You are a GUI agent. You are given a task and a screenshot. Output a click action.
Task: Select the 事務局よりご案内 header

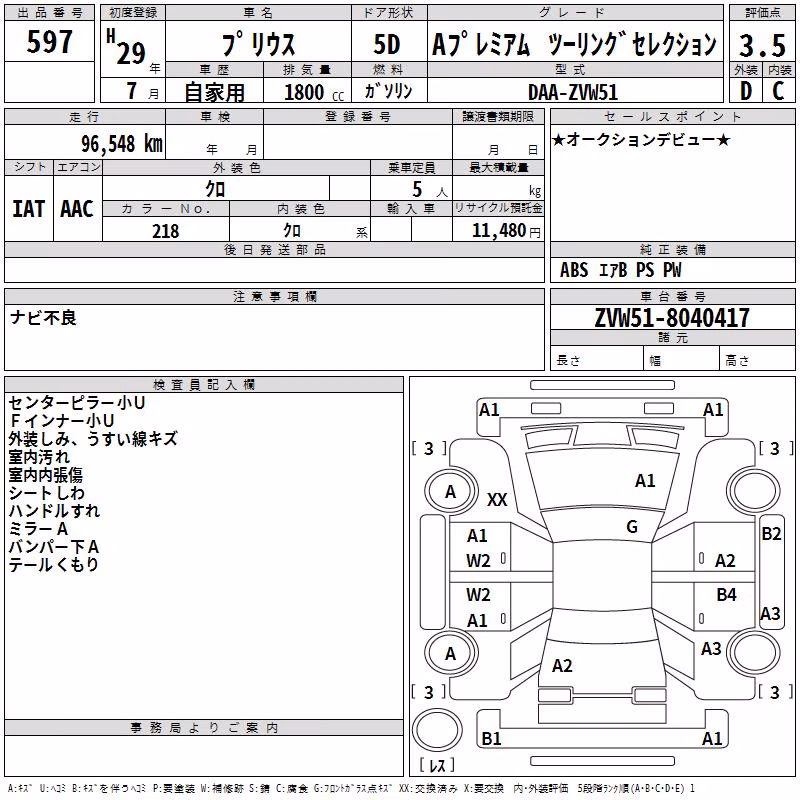click(204, 728)
